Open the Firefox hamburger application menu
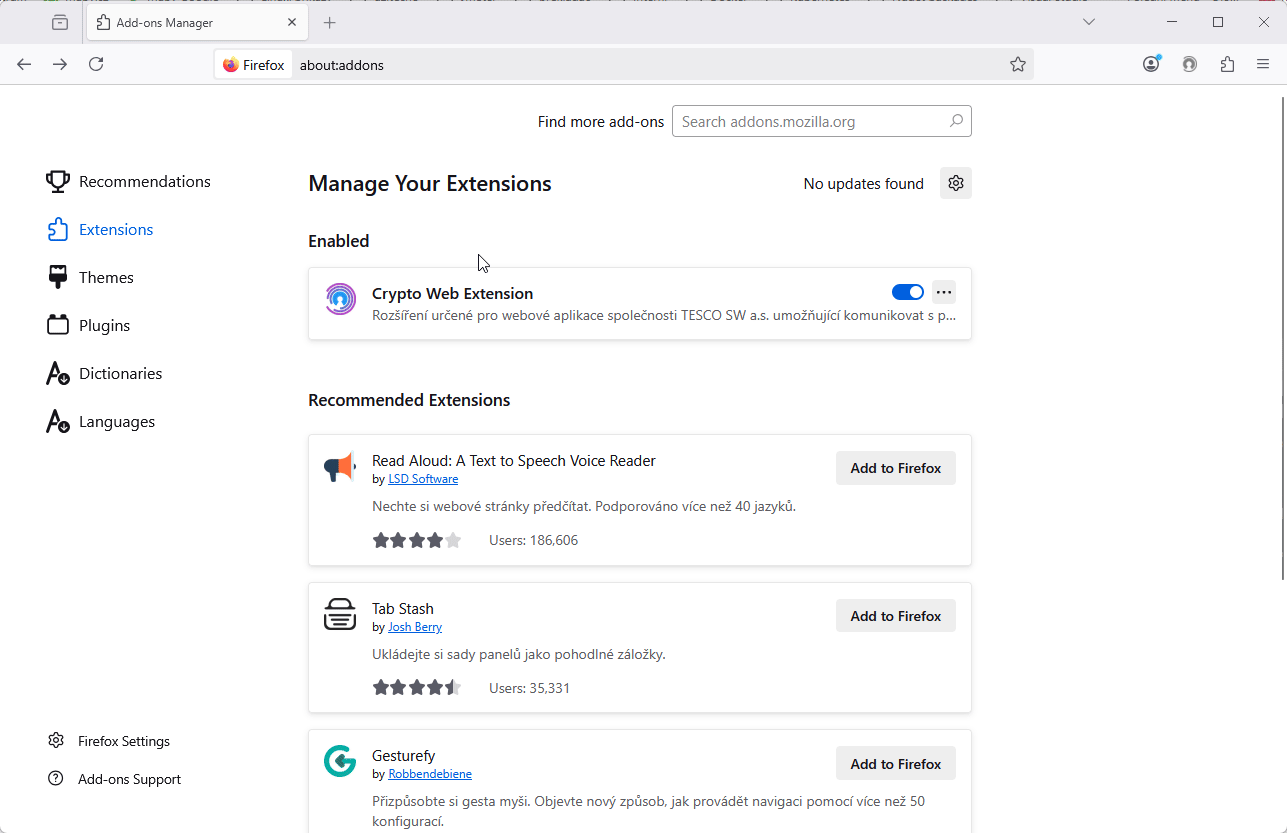The height and width of the screenshot is (833, 1287). click(x=1263, y=64)
